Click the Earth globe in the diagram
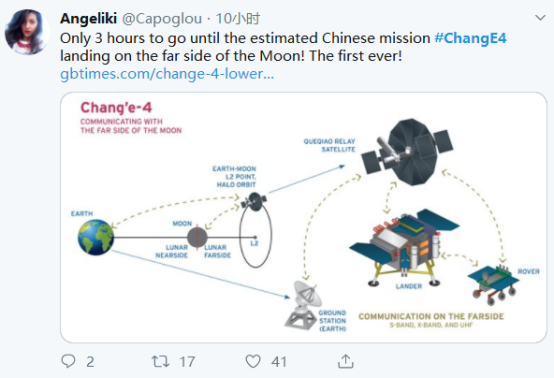 96,237
